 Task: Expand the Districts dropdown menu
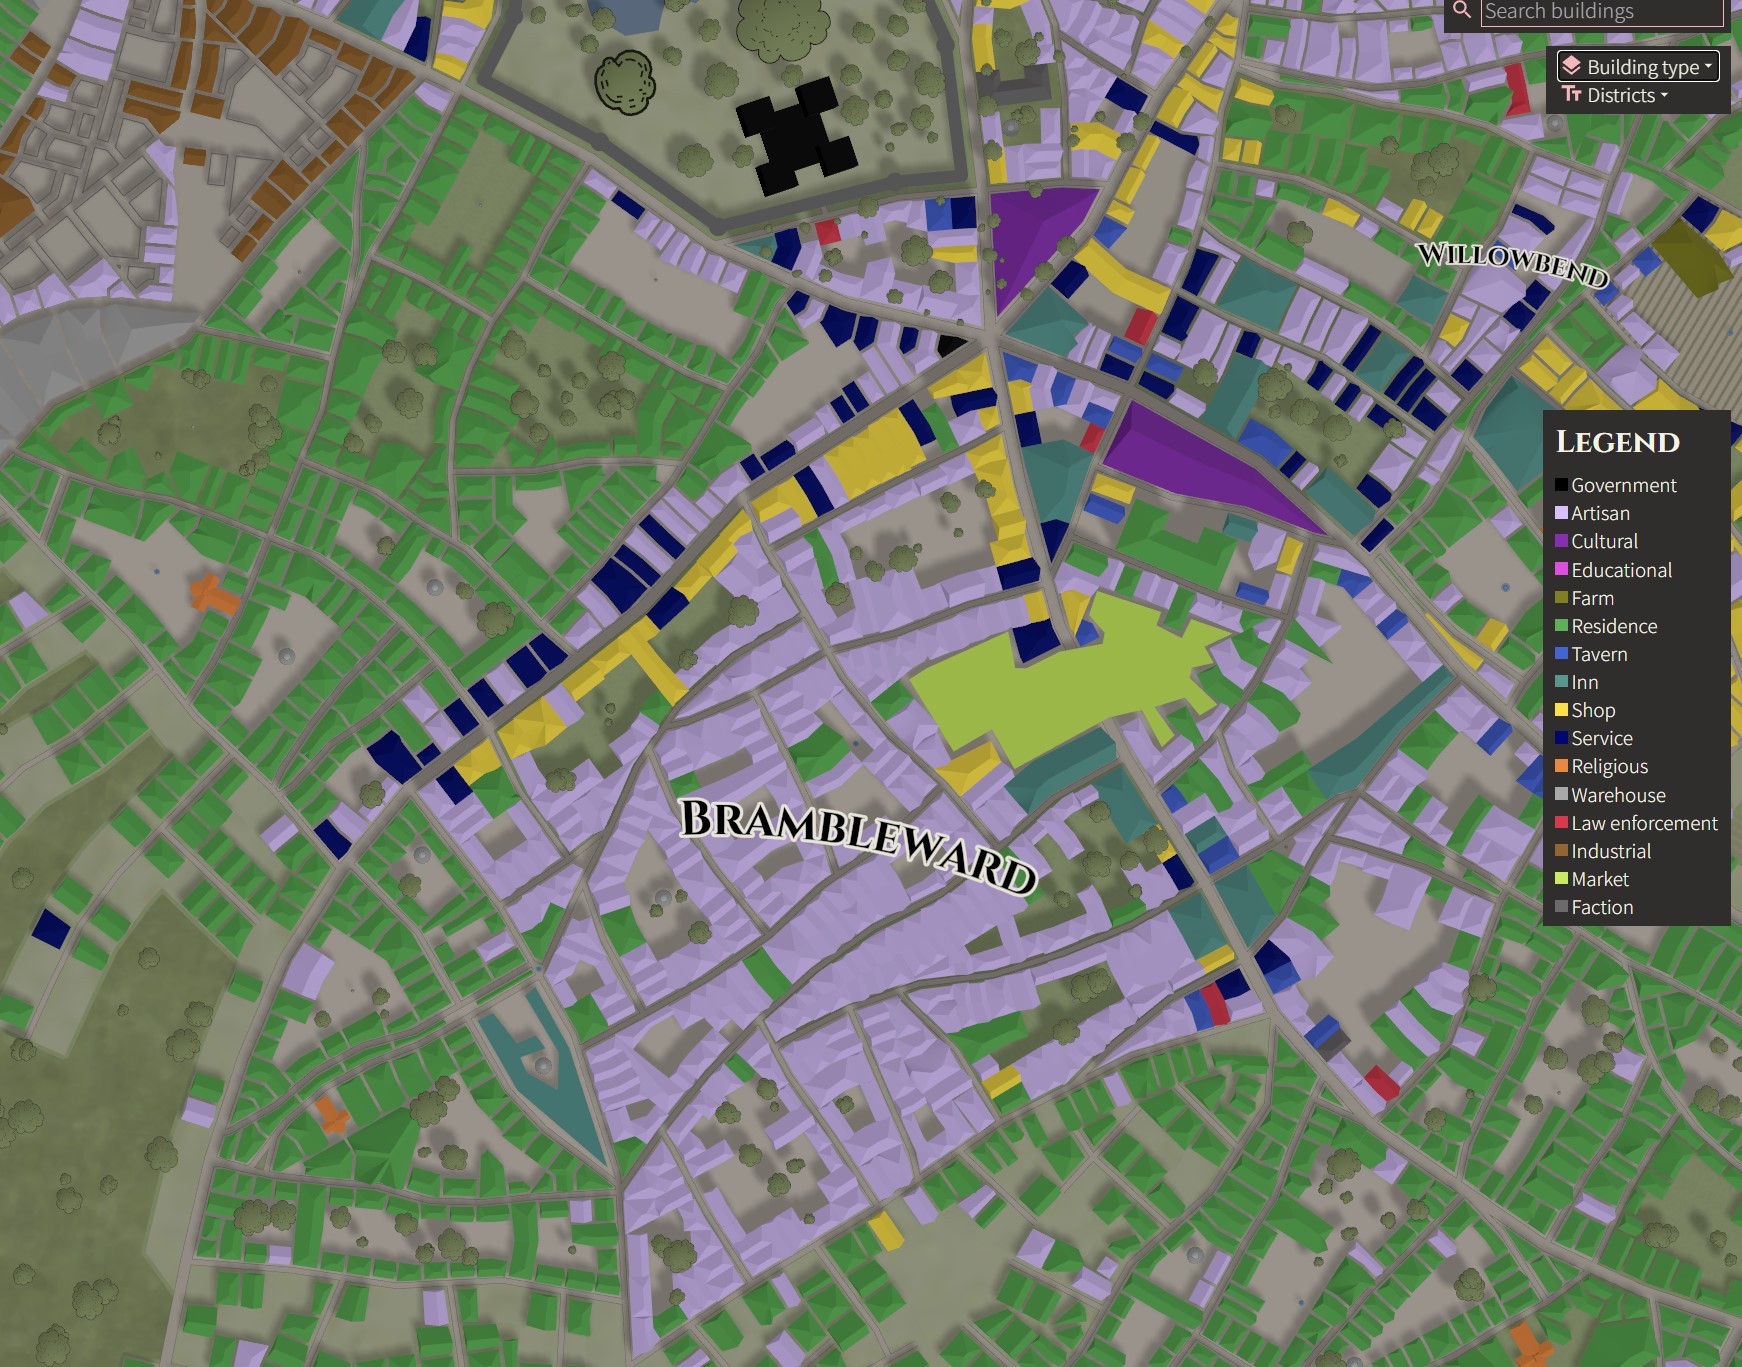coord(1620,95)
